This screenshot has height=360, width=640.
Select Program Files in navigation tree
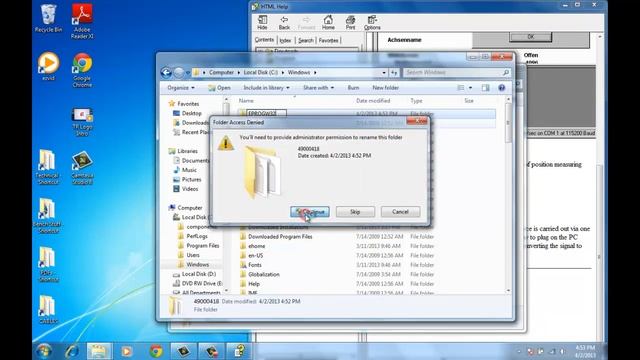[202, 246]
